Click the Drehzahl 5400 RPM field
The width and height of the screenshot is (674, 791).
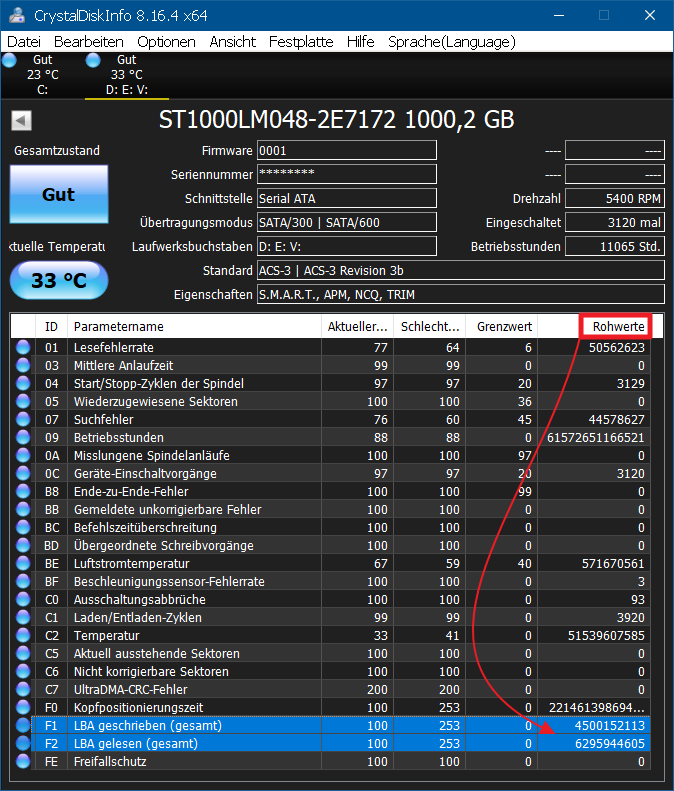pyautogui.click(x=614, y=198)
